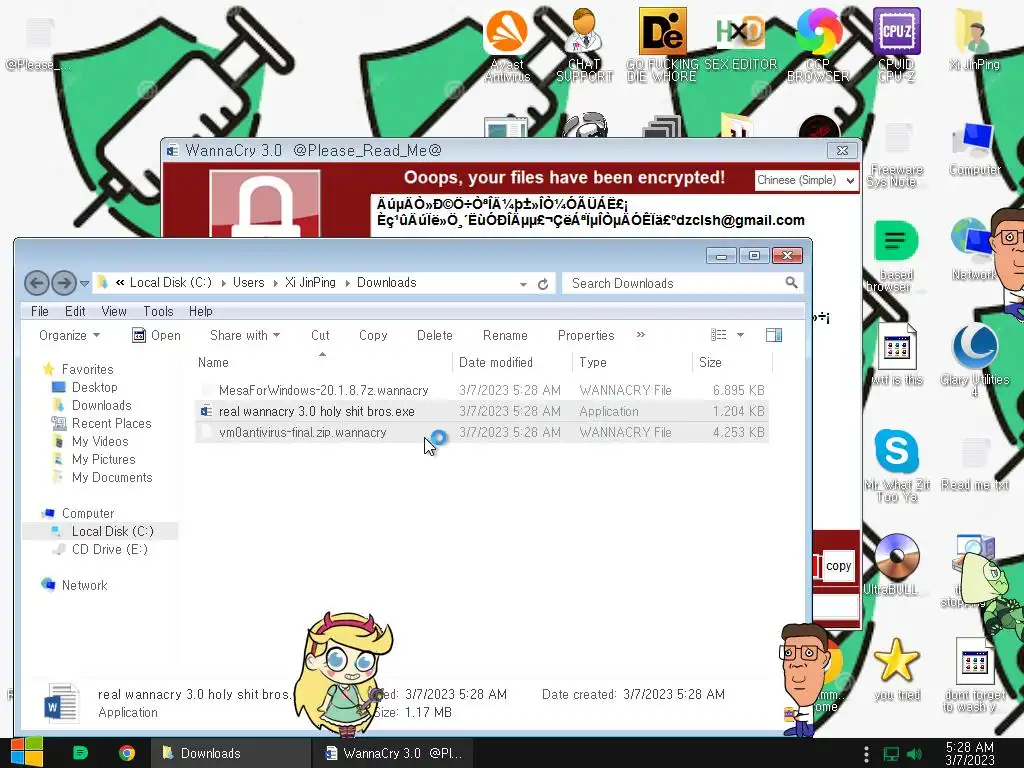Click the Search Downloads field
The height and width of the screenshot is (768, 1024).
point(682,283)
